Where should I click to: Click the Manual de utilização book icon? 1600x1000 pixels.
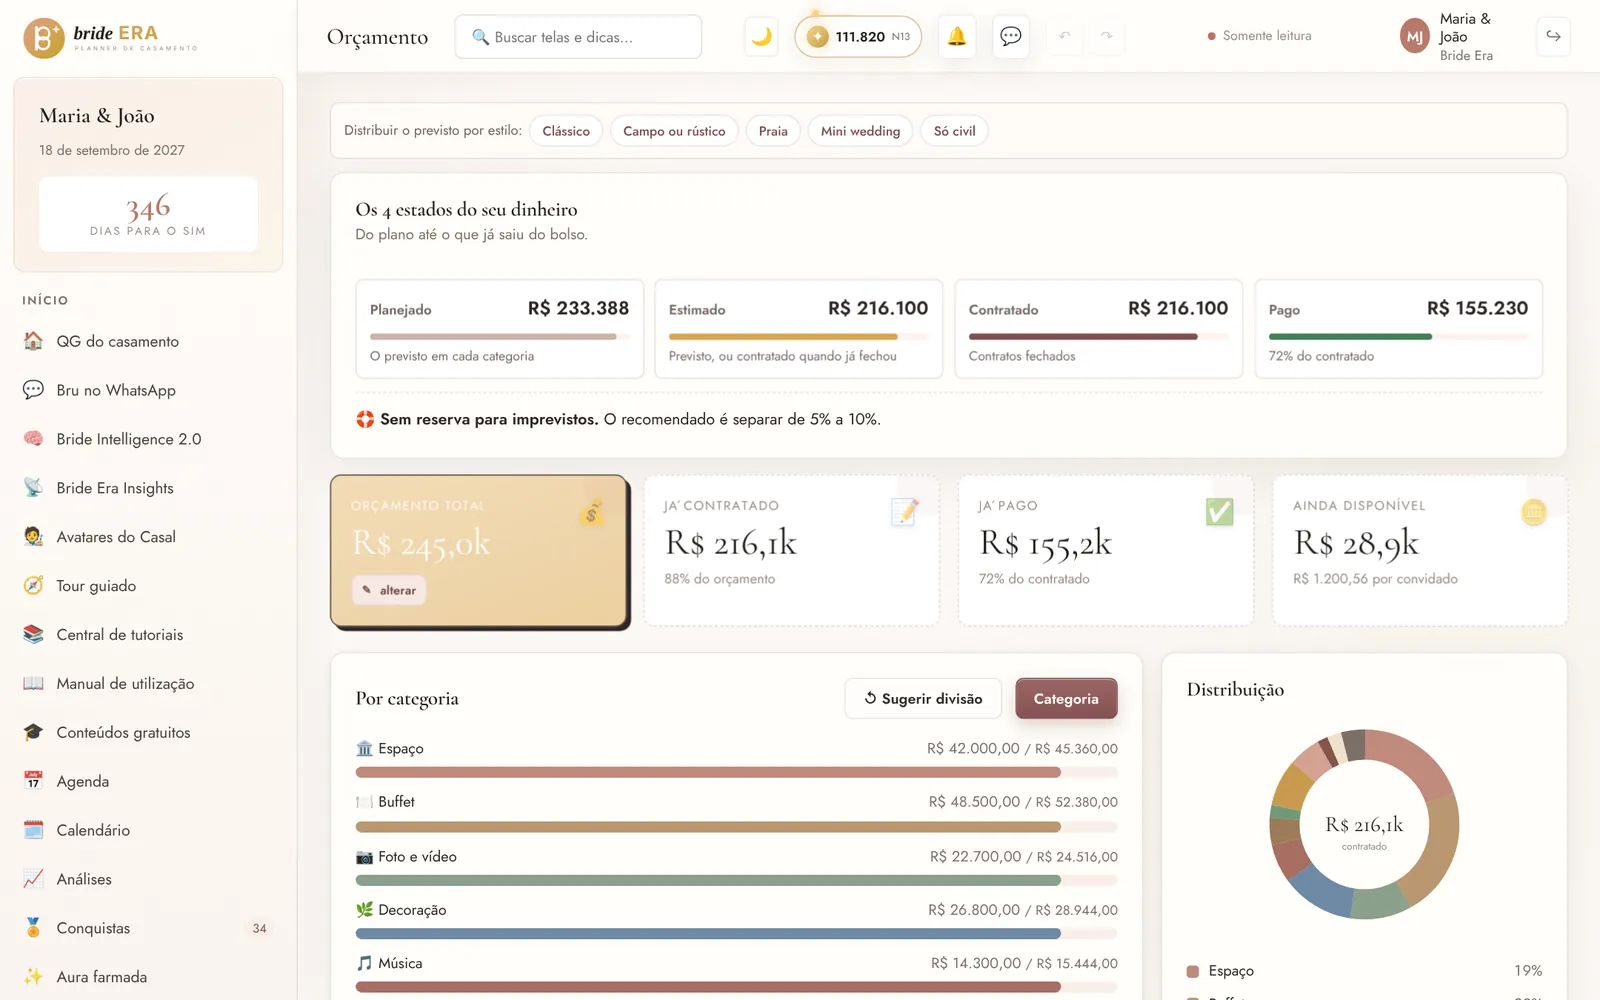[x=33, y=684]
